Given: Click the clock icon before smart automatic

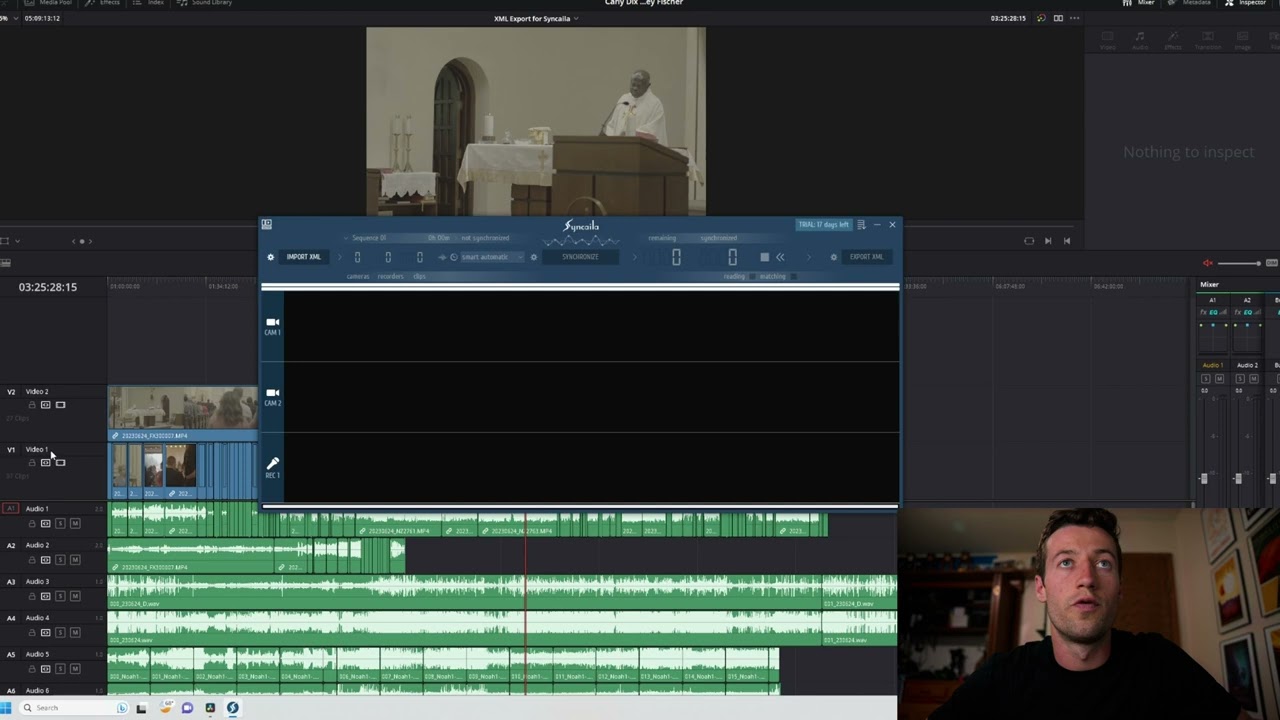Looking at the screenshot, I should 453,257.
